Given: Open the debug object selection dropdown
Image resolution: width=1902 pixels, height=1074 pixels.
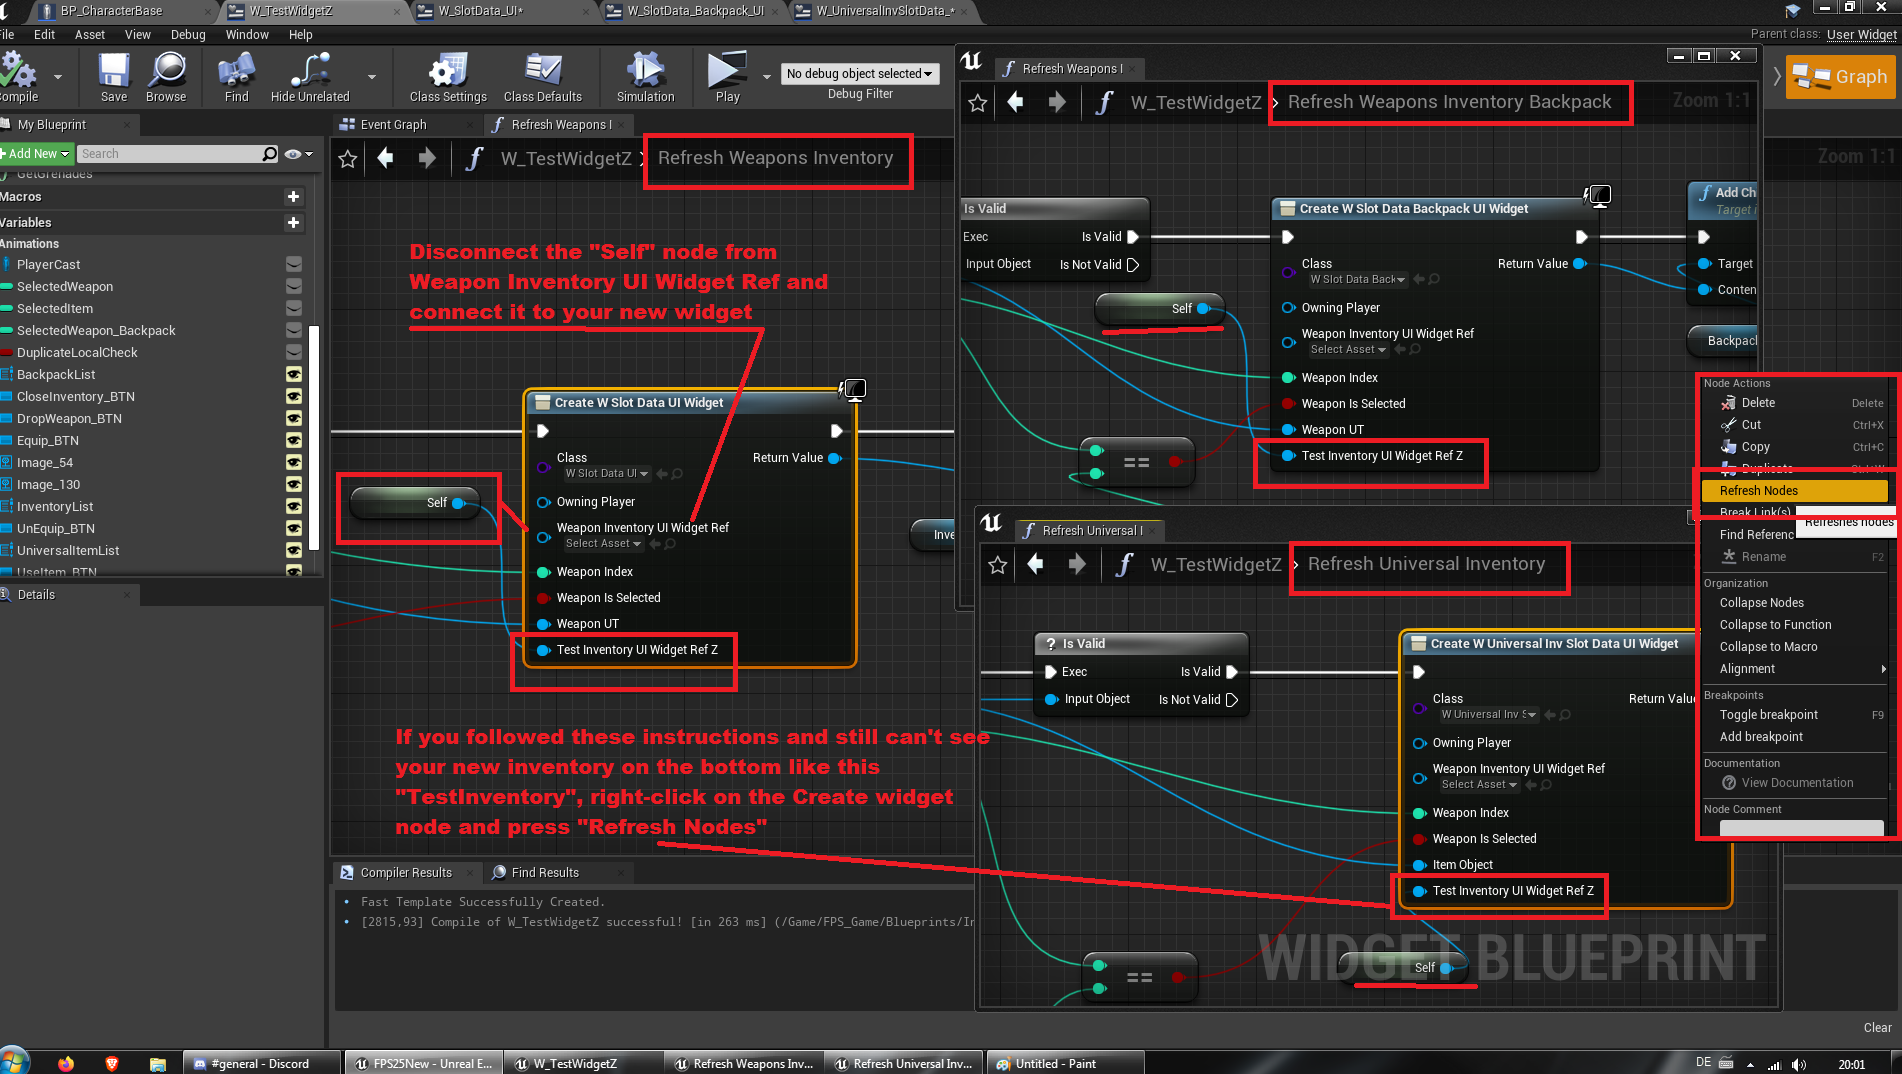Looking at the screenshot, I should pyautogui.click(x=859, y=74).
